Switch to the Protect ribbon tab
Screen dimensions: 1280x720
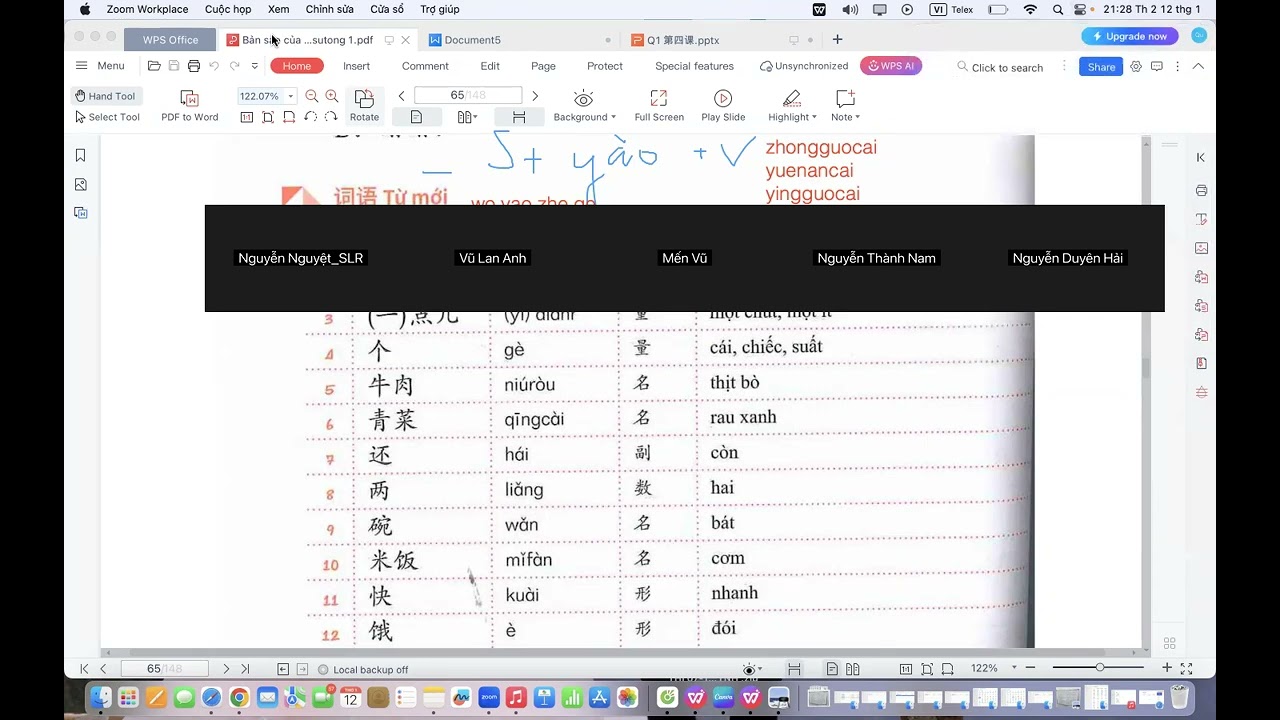605,66
